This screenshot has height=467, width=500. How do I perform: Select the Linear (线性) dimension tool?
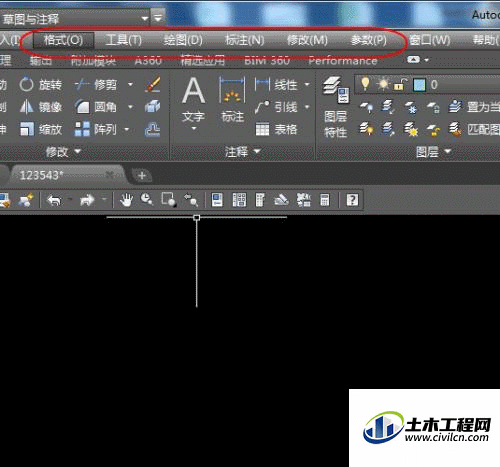pyautogui.click(x=276, y=85)
